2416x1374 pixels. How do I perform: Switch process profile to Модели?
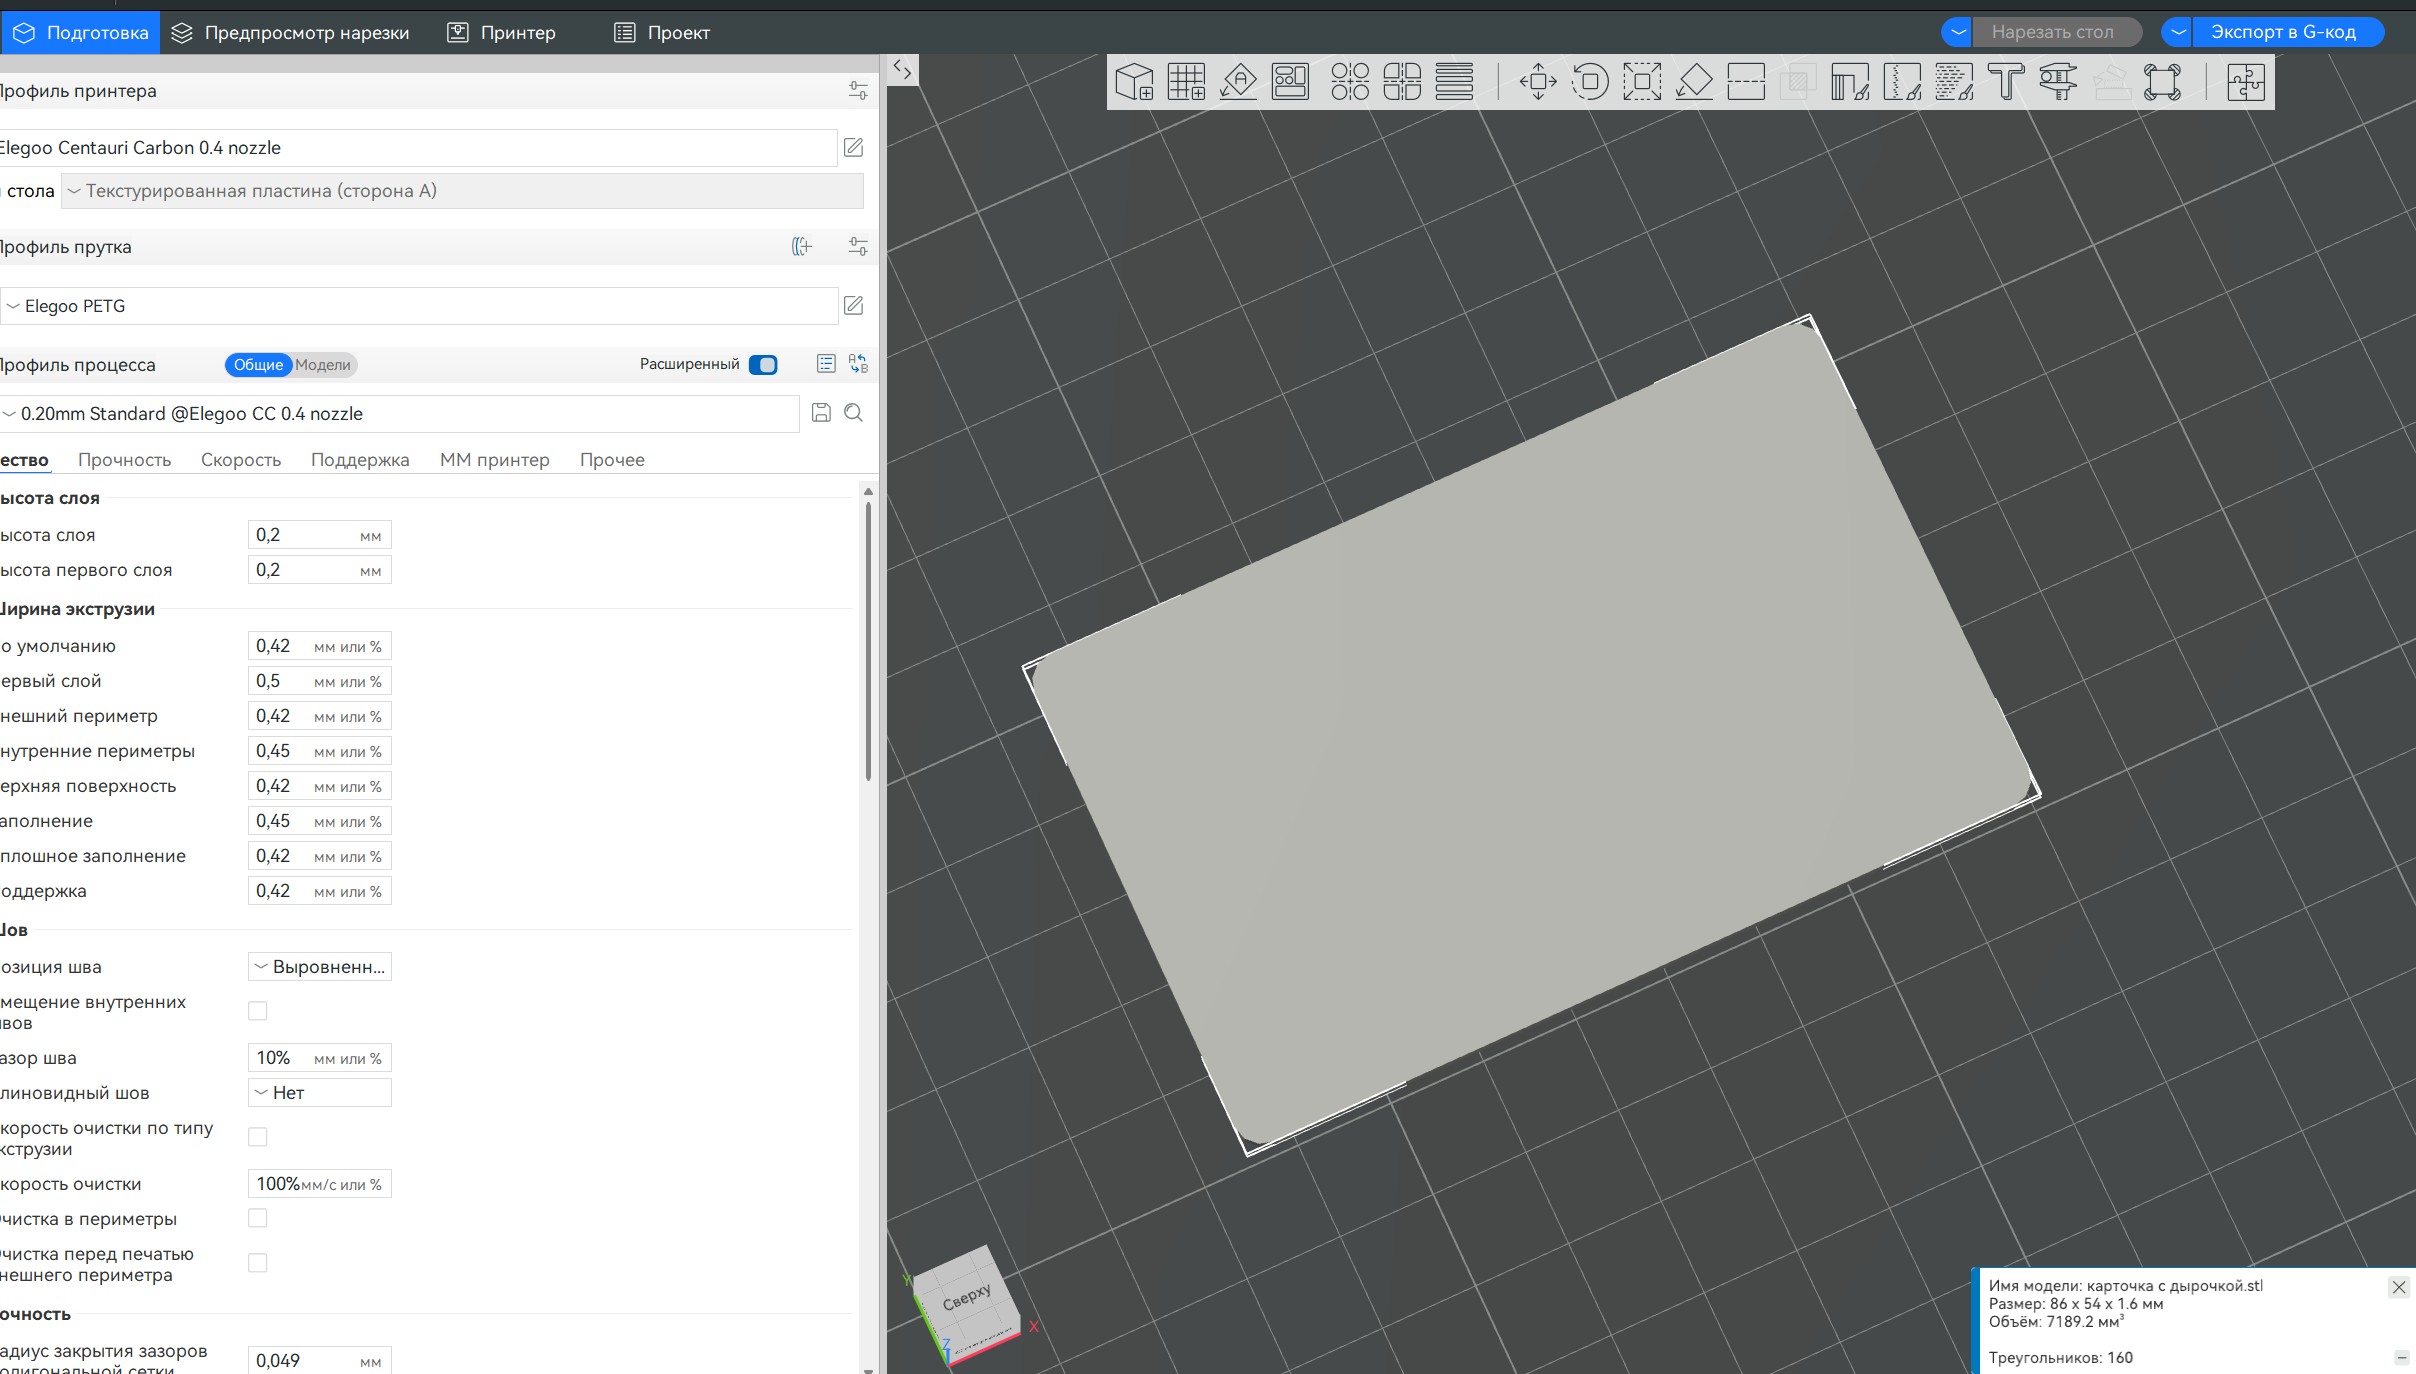click(323, 365)
